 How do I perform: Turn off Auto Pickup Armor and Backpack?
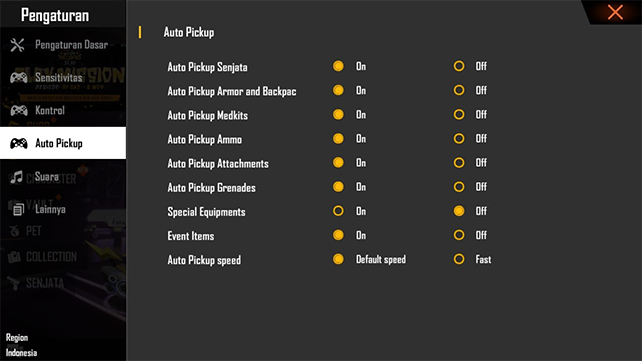(x=459, y=90)
